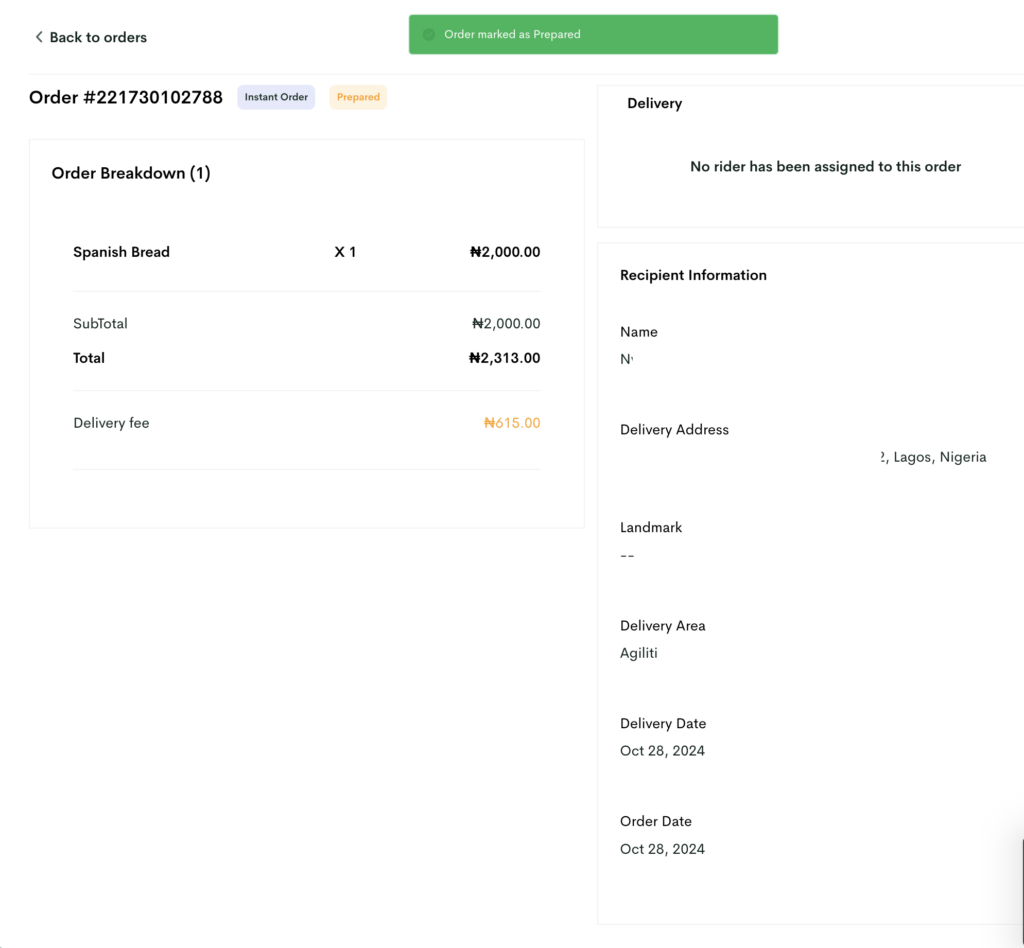Click the Total ₦2,313.00 amount
This screenshot has height=948, width=1024.
504,358
